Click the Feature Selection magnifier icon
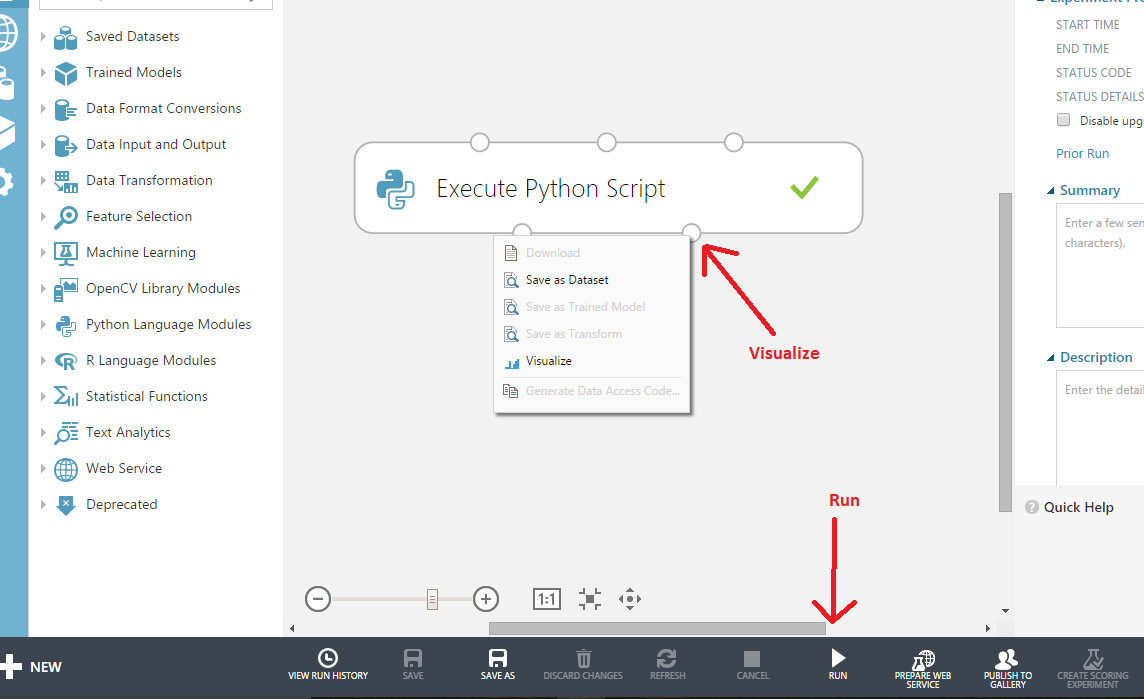1144x699 pixels. coord(66,217)
